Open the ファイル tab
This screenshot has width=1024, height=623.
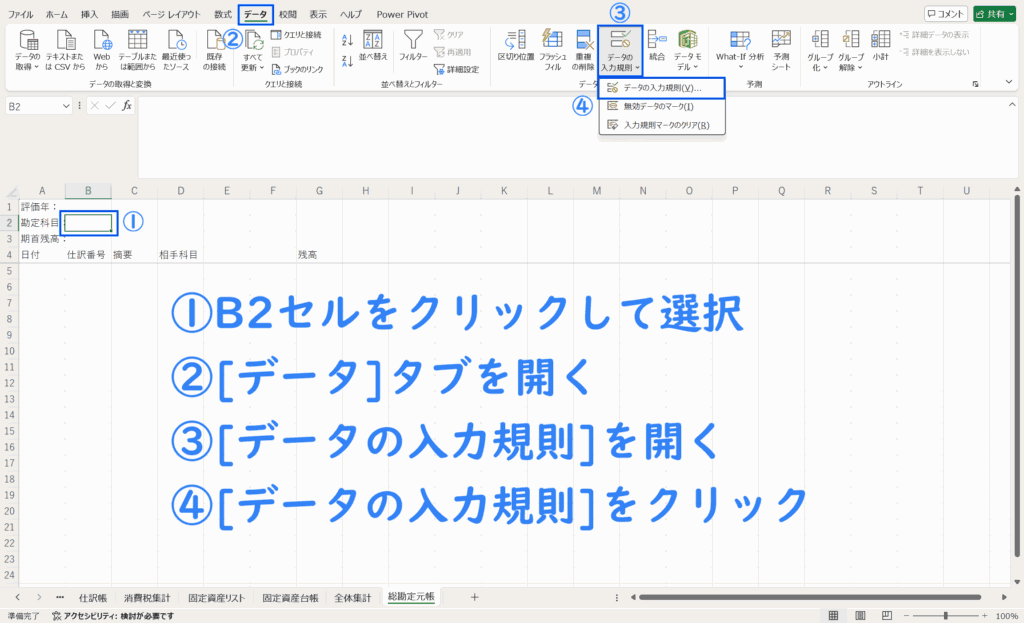pyautogui.click(x=21, y=14)
